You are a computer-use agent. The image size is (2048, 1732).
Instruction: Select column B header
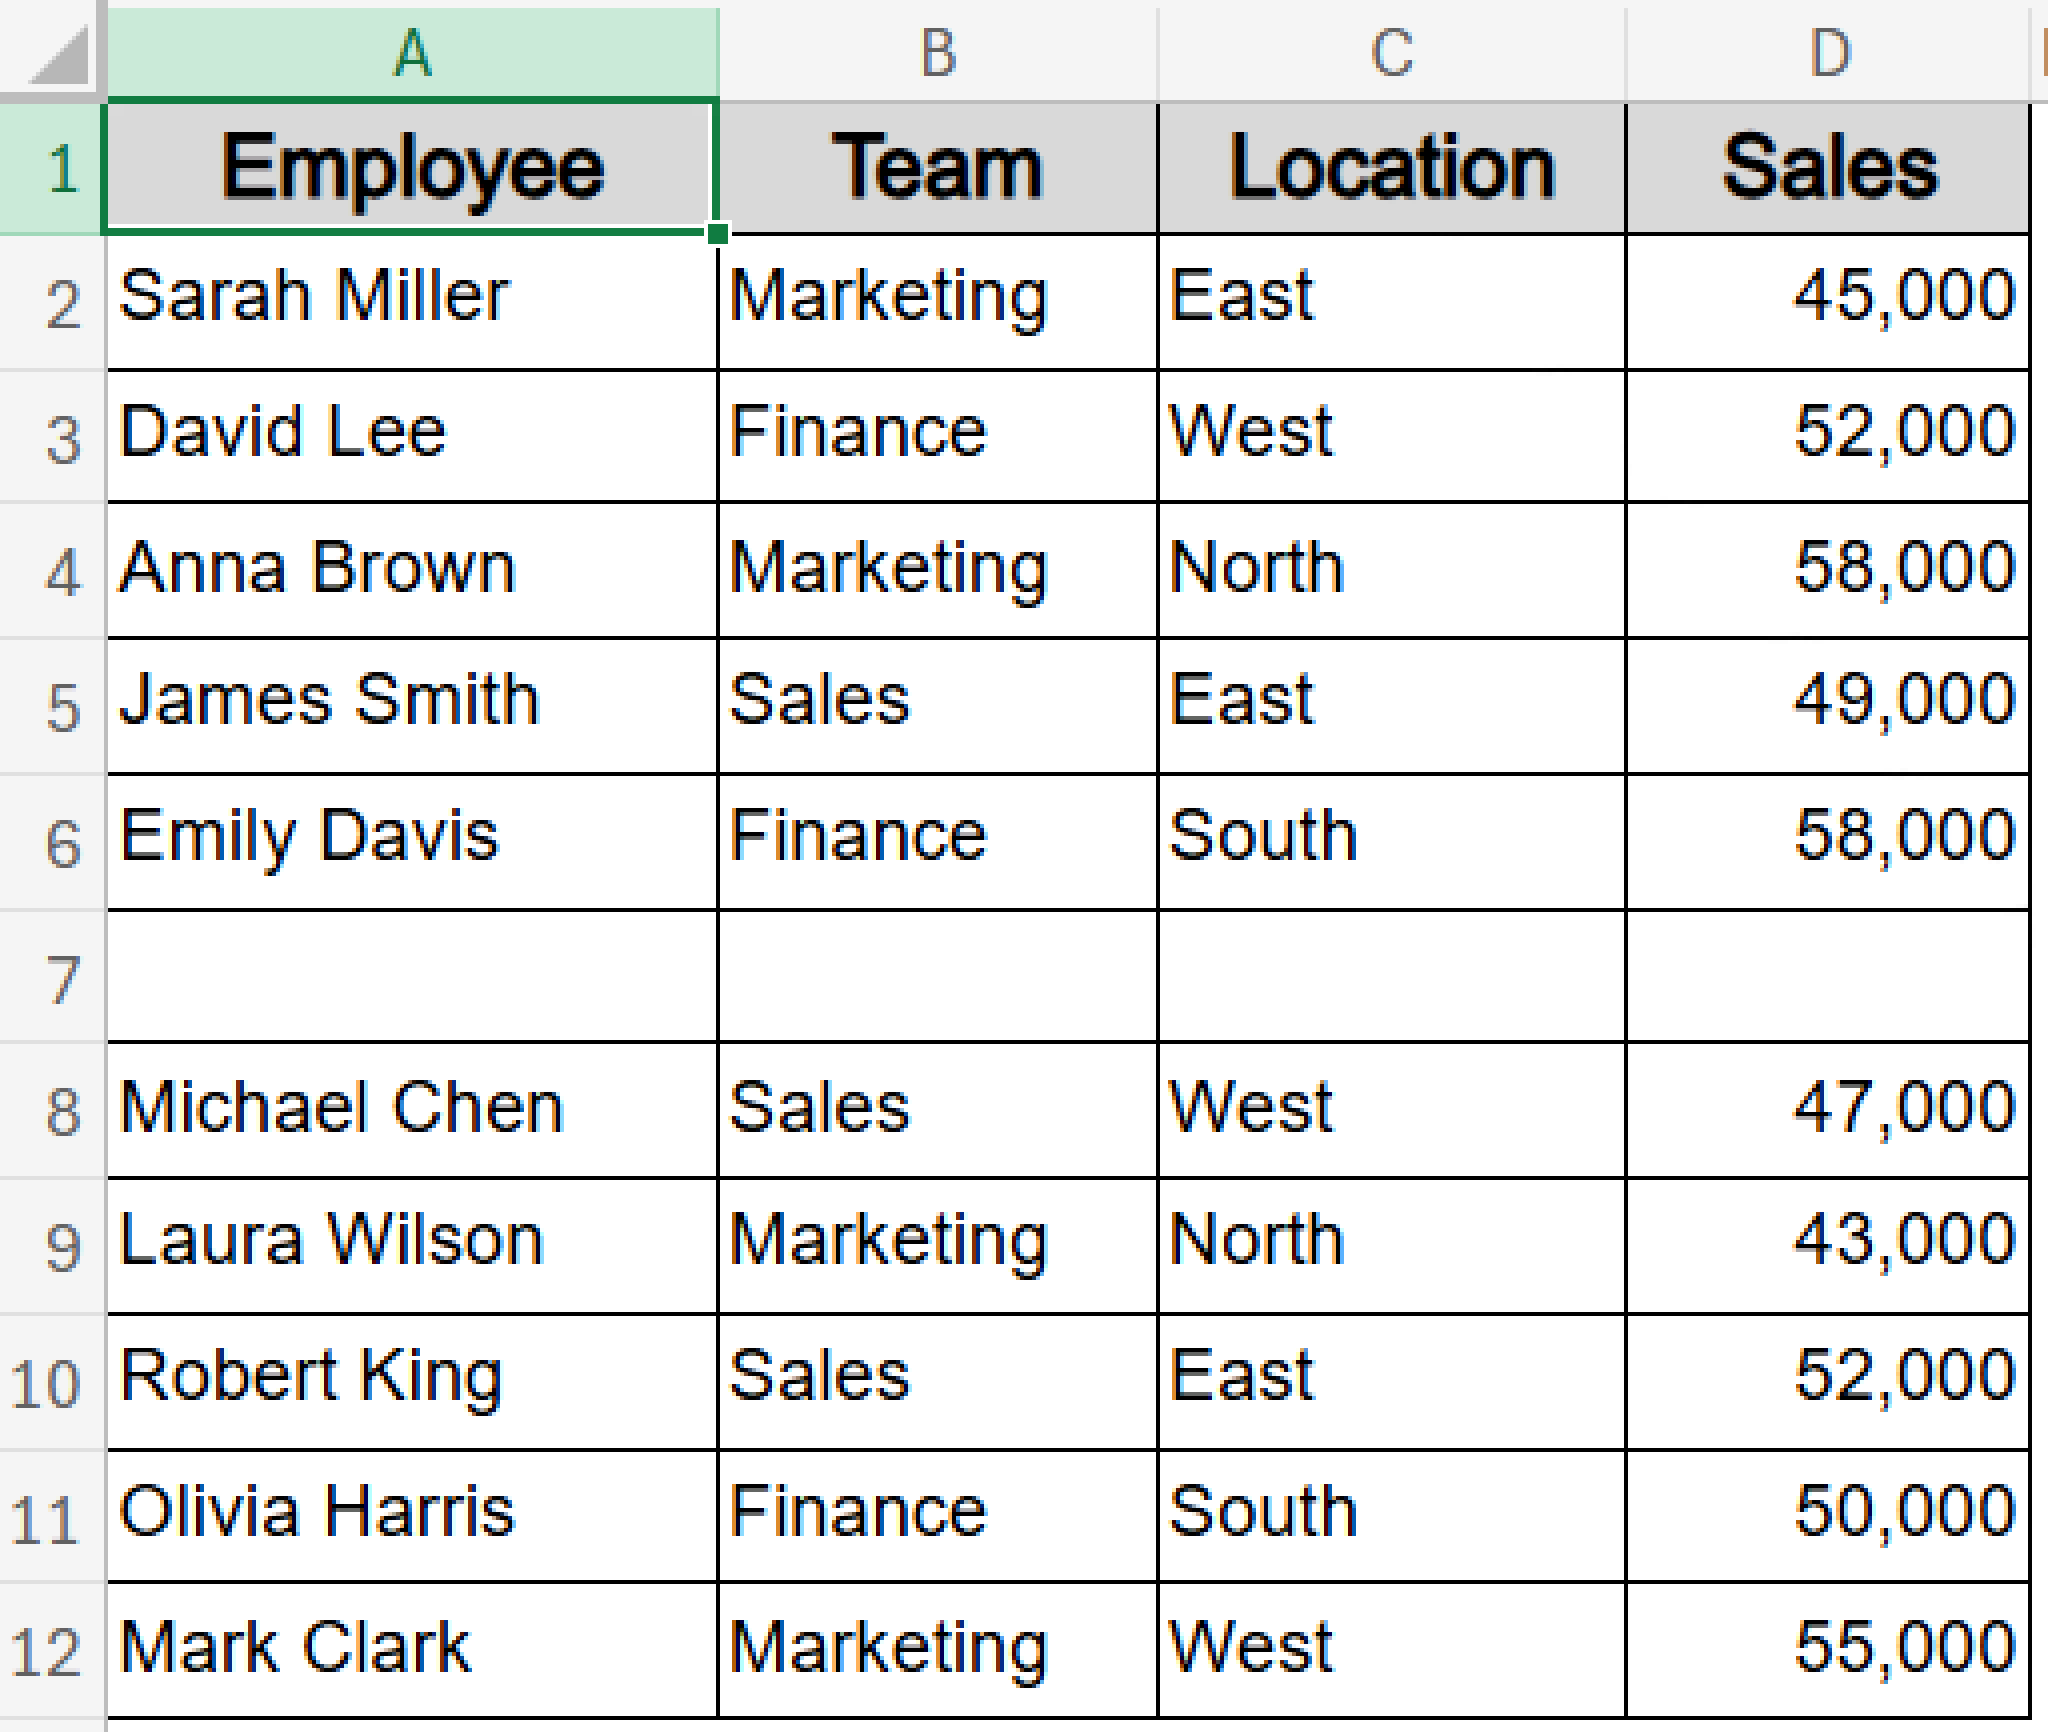tap(938, 52)
